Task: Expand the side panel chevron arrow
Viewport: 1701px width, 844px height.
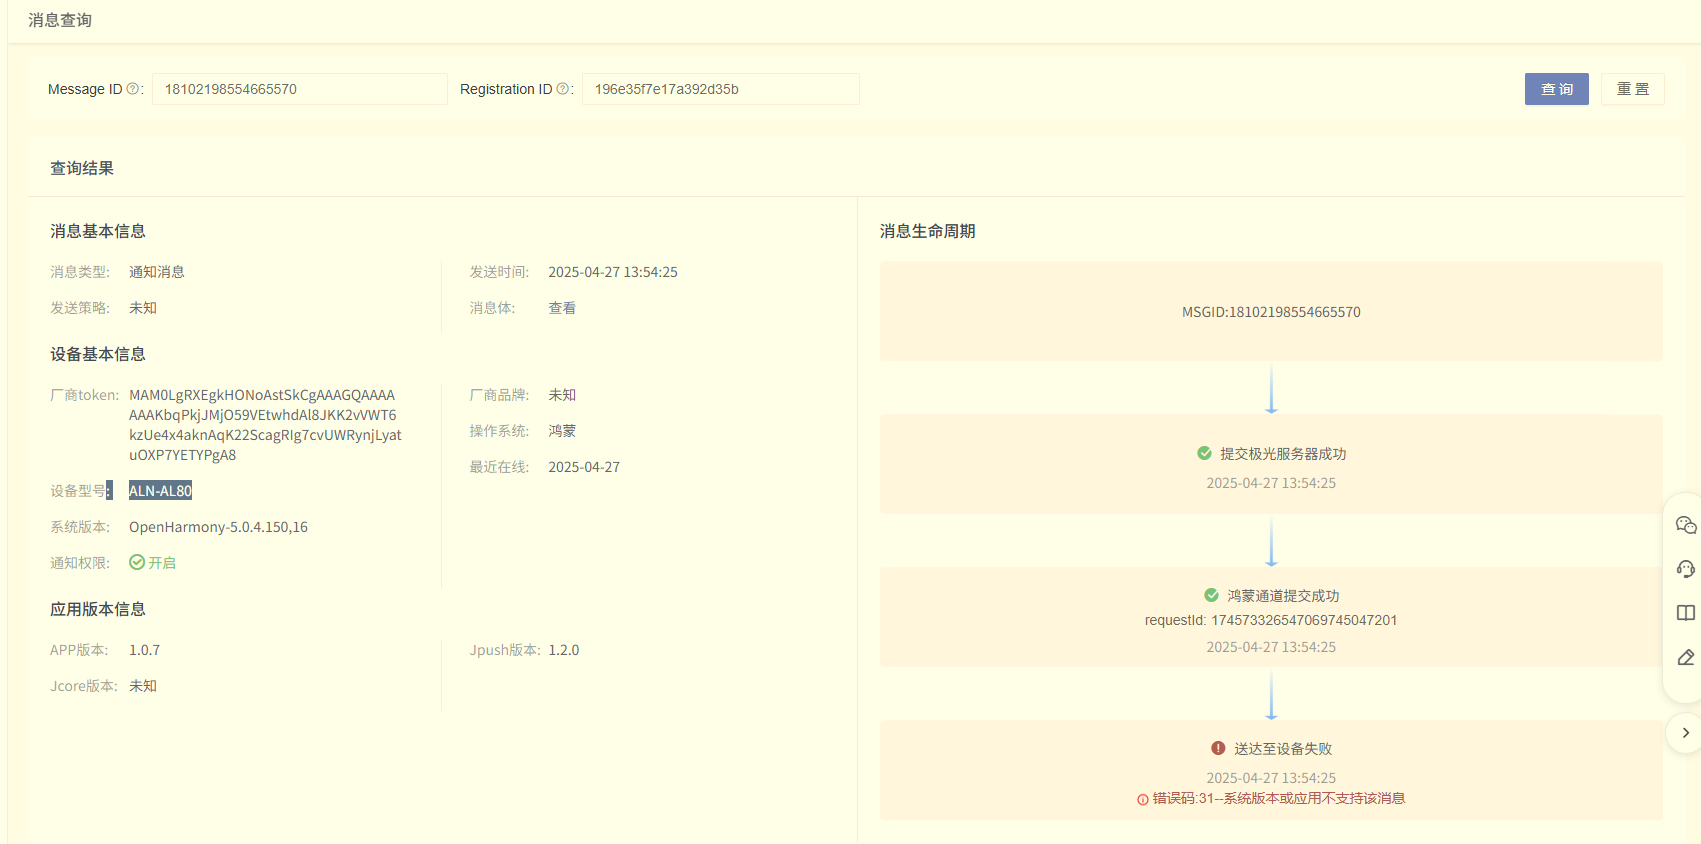Action: pyautogui.click(x=1685, y=733)
